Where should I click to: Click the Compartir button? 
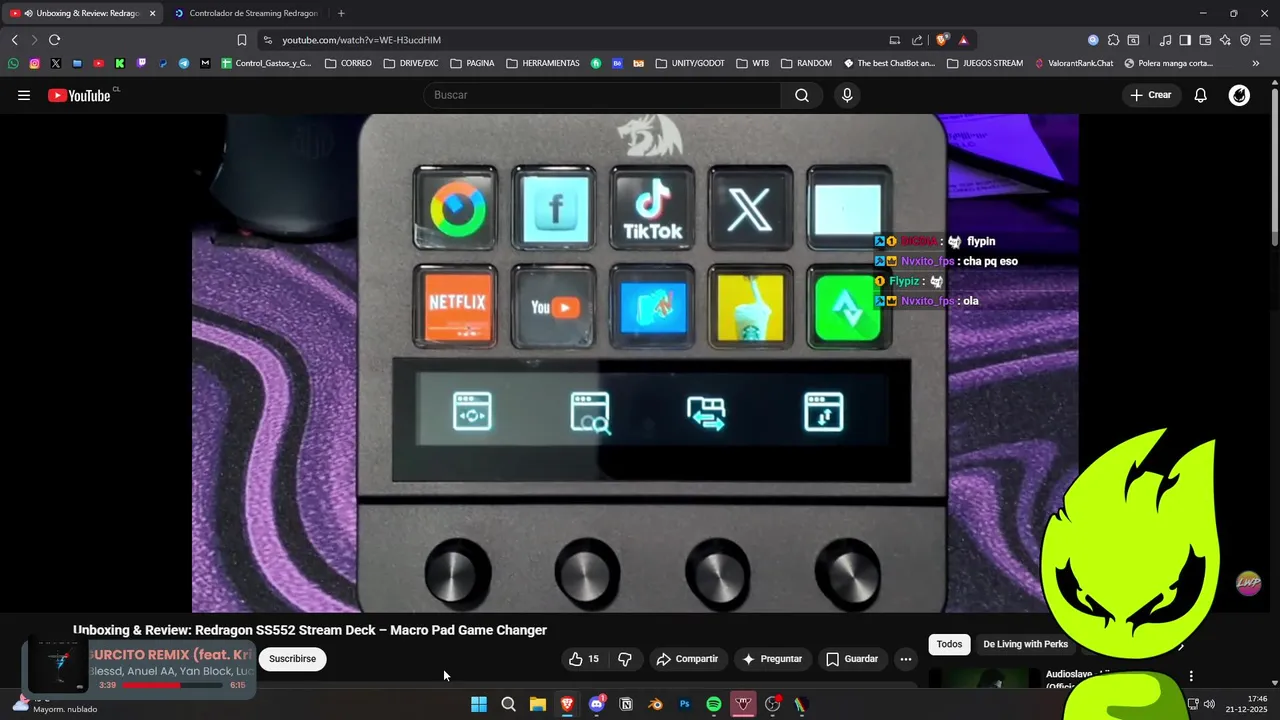pyautogui.click(x=687, y=659)
